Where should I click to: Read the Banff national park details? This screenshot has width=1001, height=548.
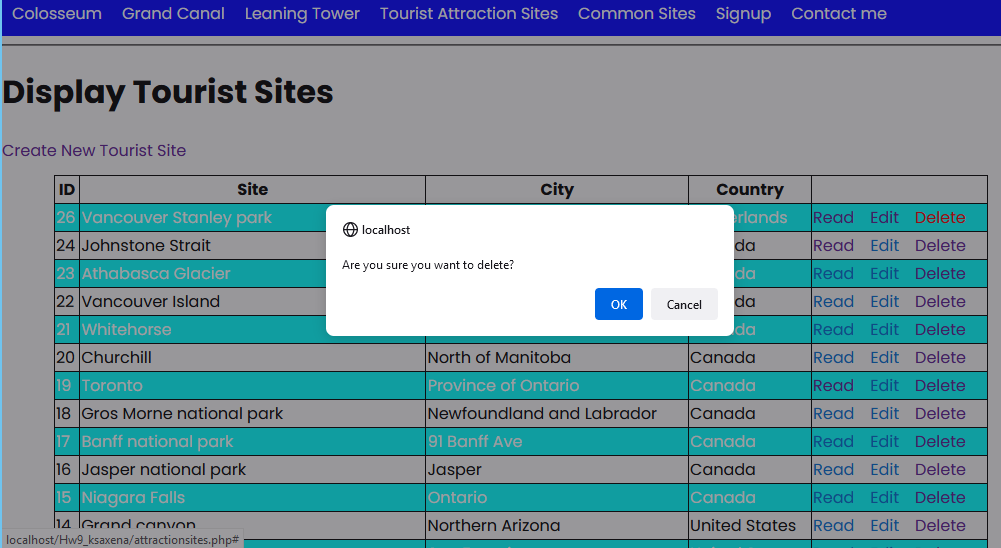point(833,442)
